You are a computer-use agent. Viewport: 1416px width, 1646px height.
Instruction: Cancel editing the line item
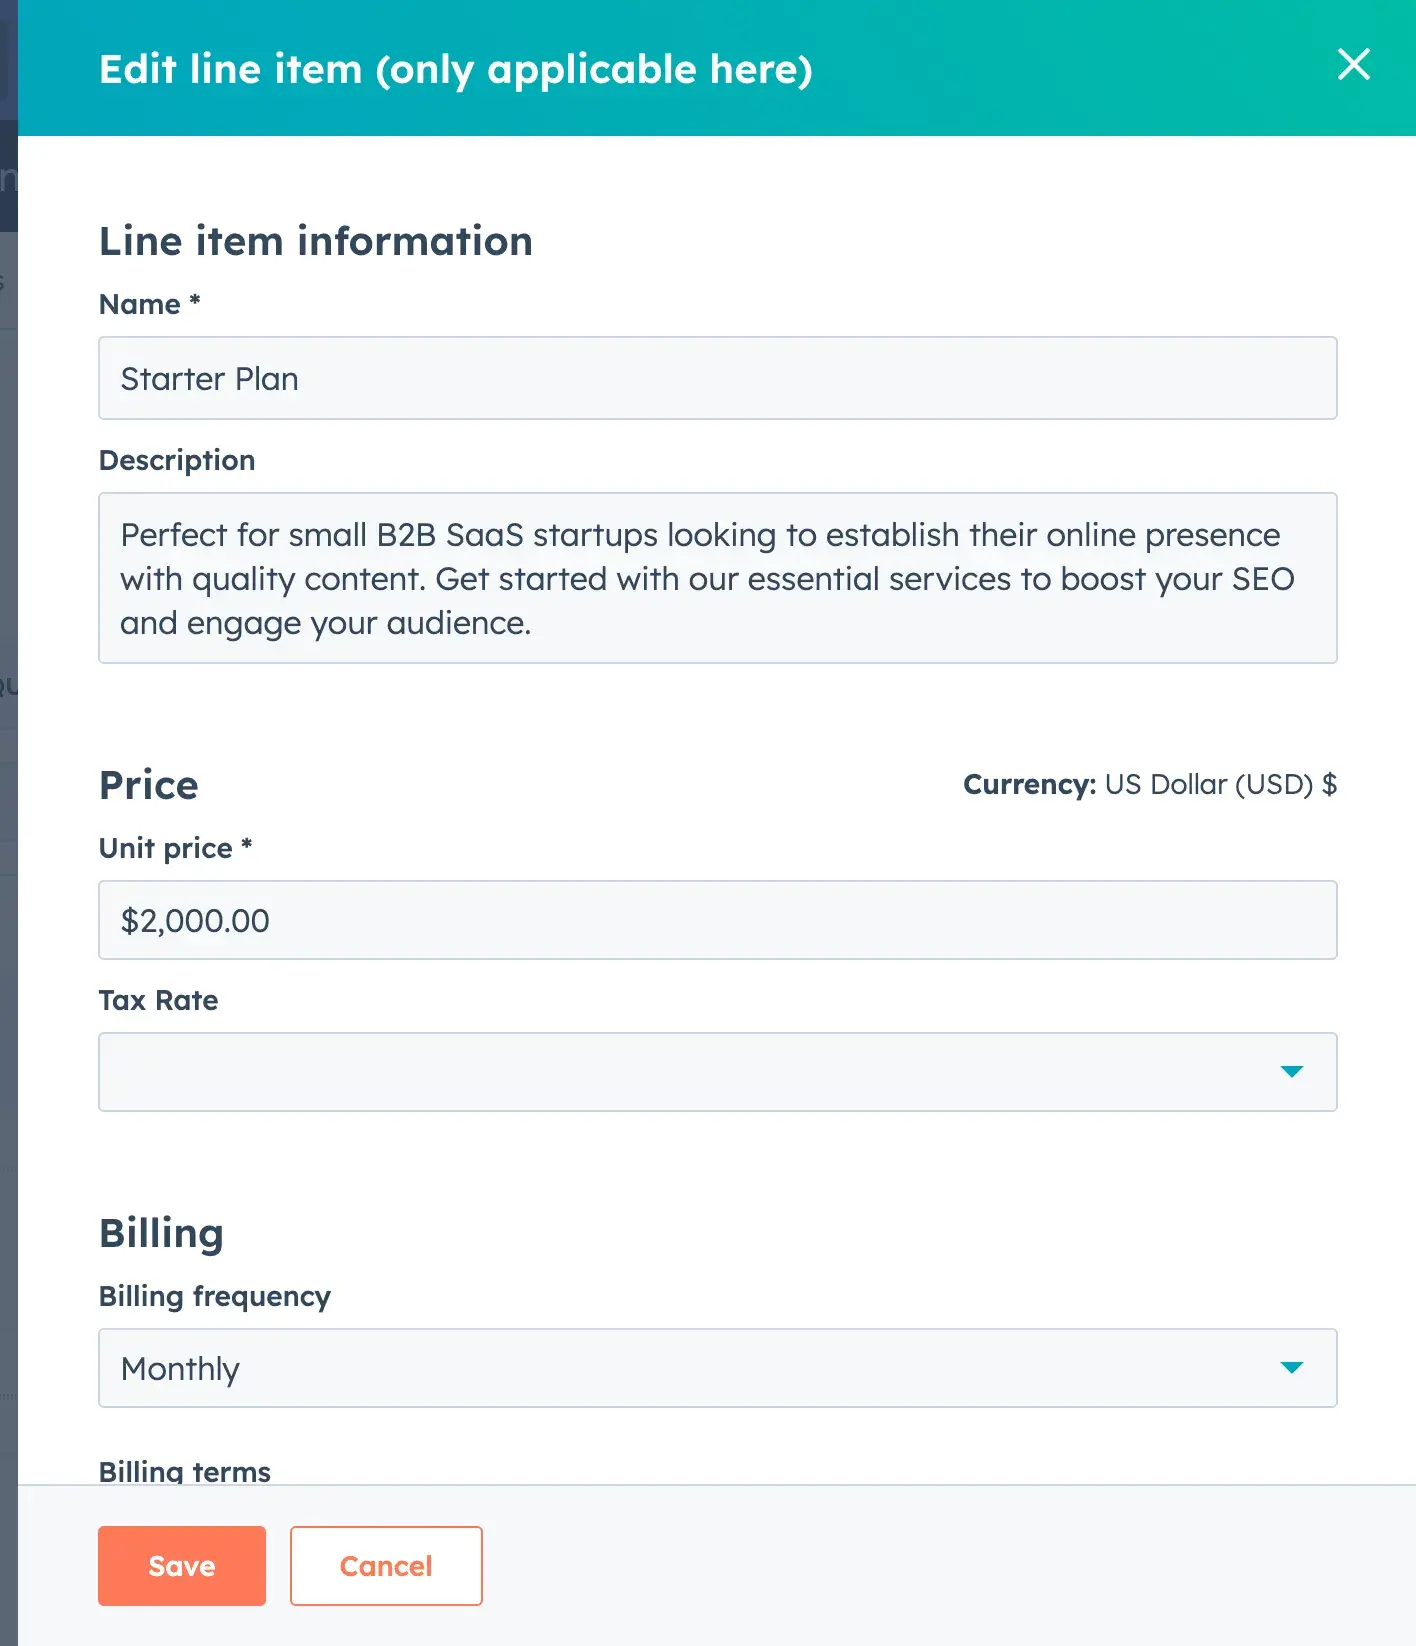click(x=386, y=1566)
